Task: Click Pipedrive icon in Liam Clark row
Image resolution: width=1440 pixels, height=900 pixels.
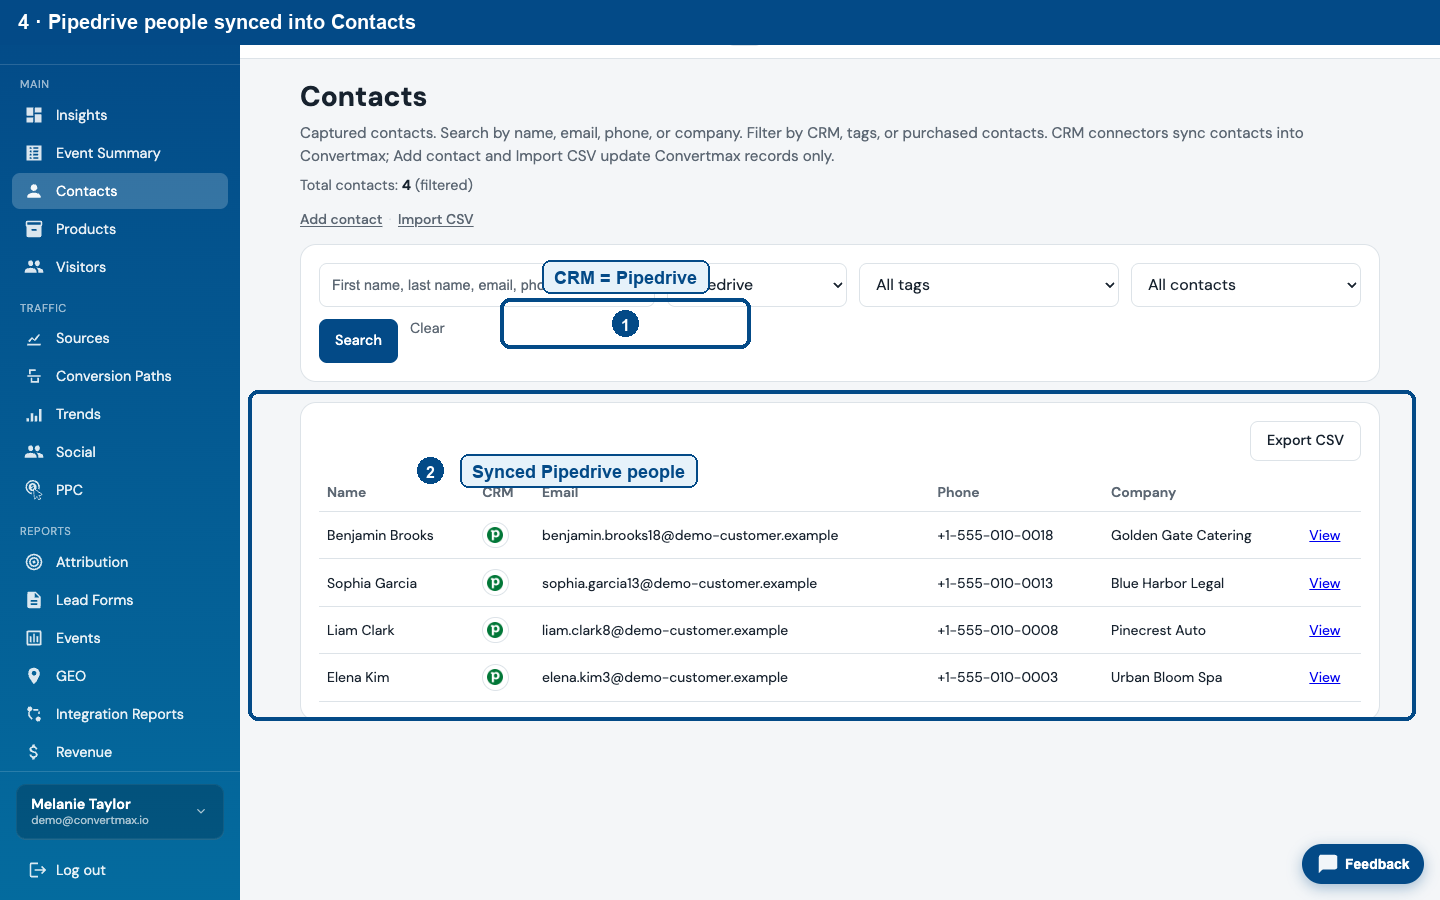Action: click(x=495, y=630)
